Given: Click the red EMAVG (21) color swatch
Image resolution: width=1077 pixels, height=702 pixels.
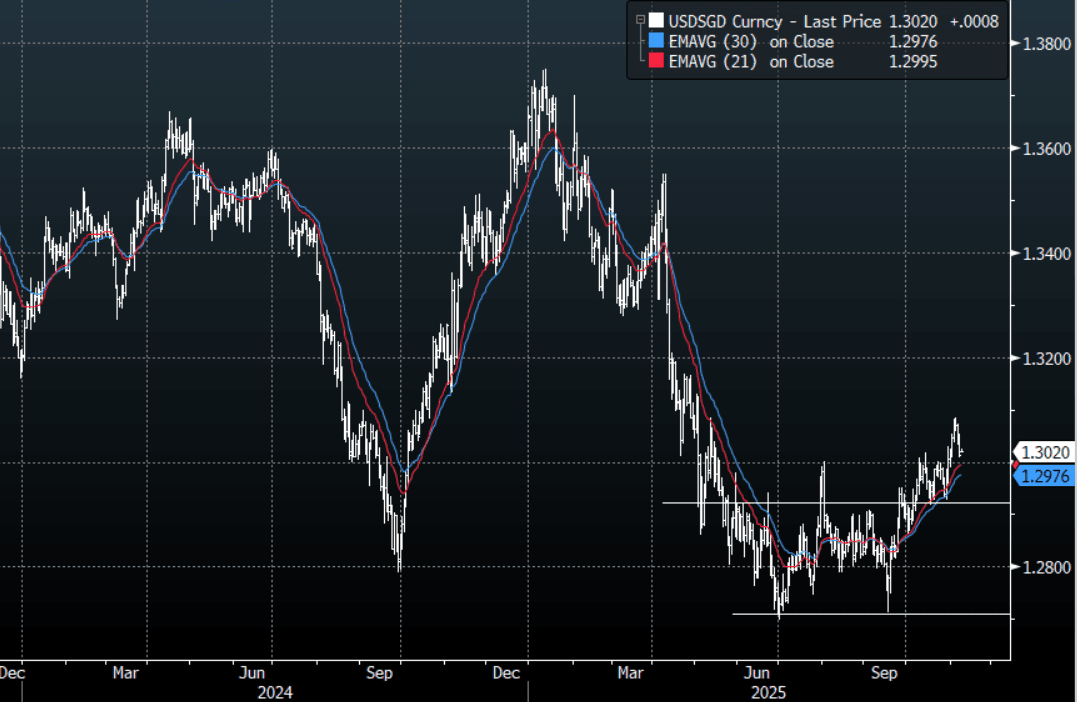Looking at the screenshot, I should click(655, 62).
